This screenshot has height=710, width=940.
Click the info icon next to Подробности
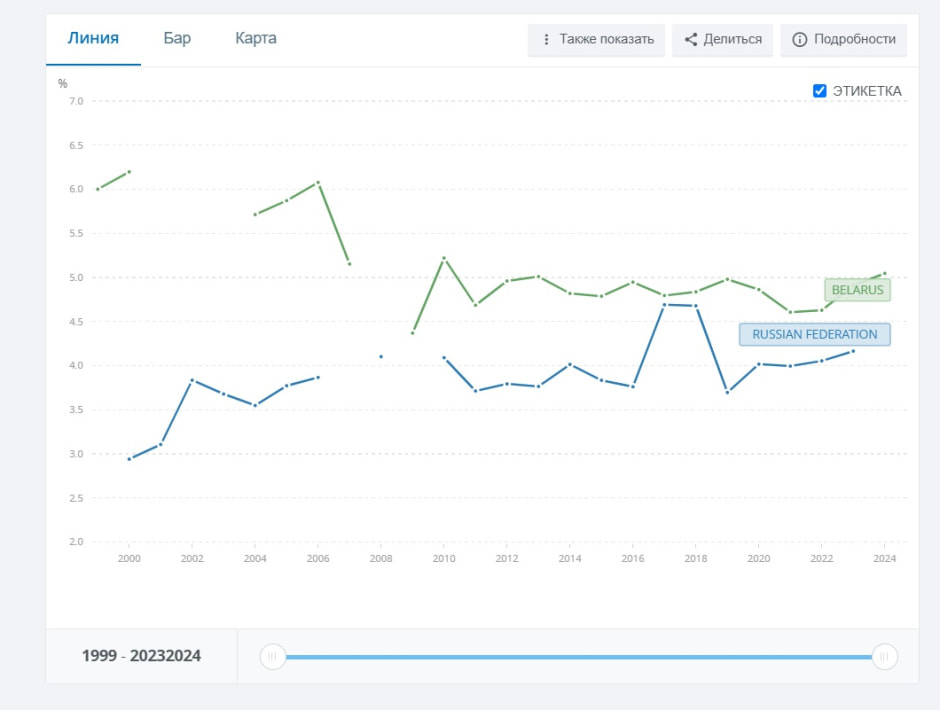(800, 40)
